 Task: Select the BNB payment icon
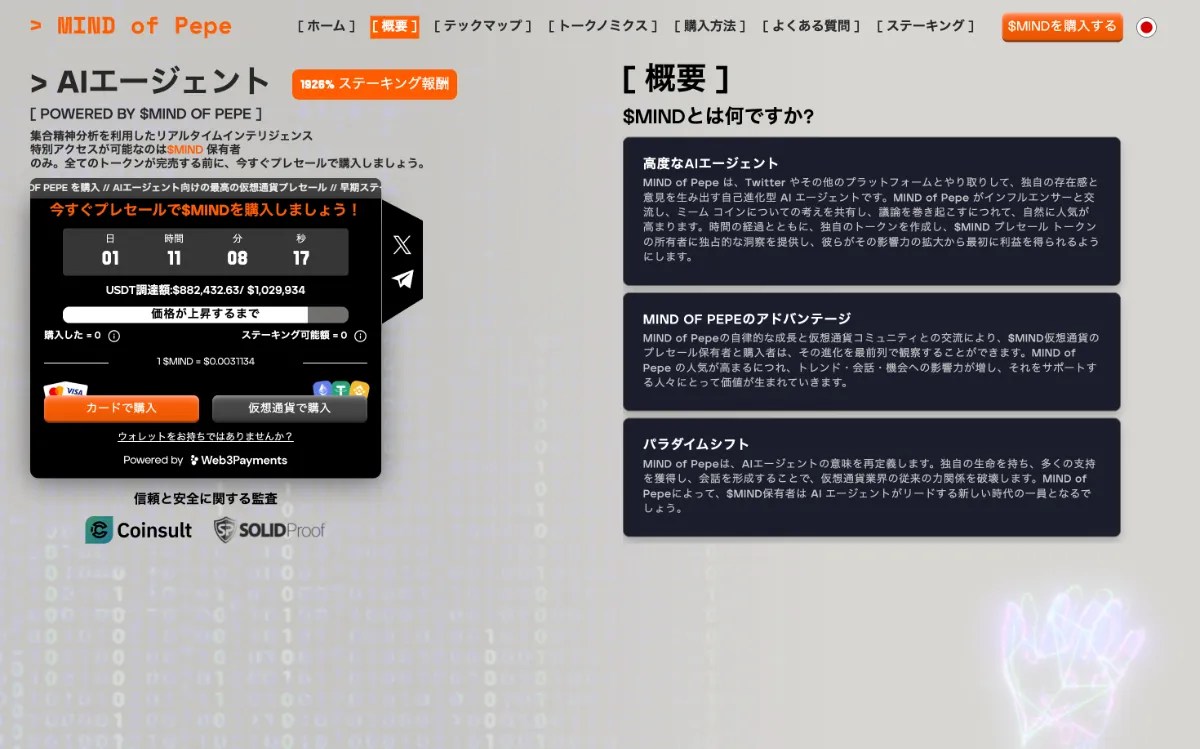[360, 389]
